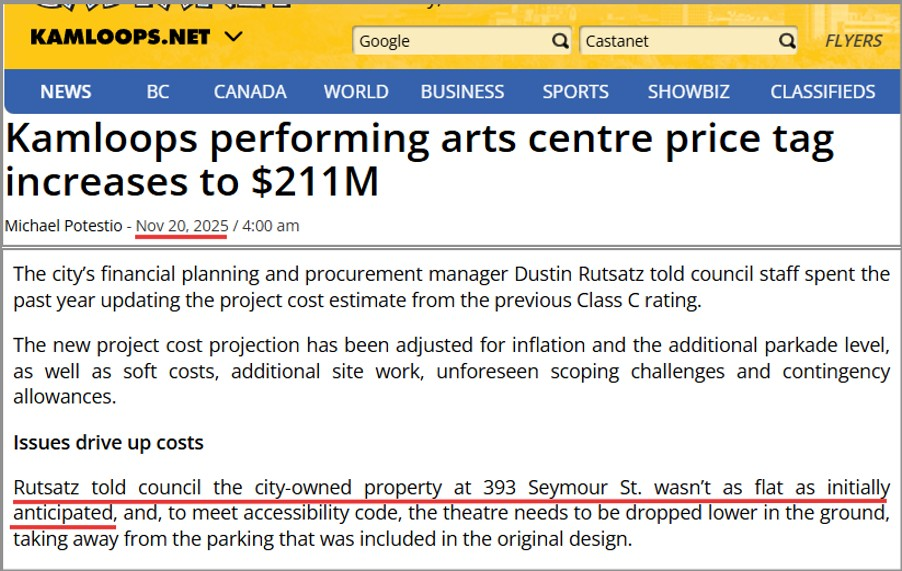Expand the KAMLOOPS.NET city dropdown chevron
902x571 pixels.
point(233,37)
